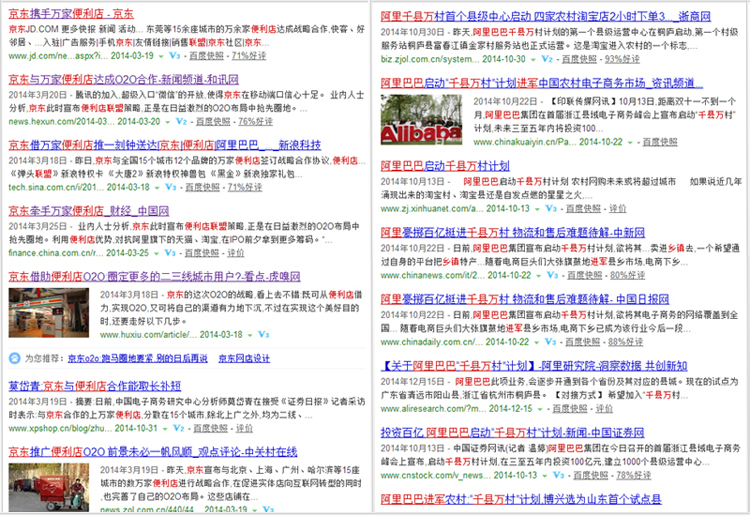The height and width of the screenshot is (516, 750).
Task: Click V3 badge on www.cnstock.com result
Action: click(x=559, y=475)
